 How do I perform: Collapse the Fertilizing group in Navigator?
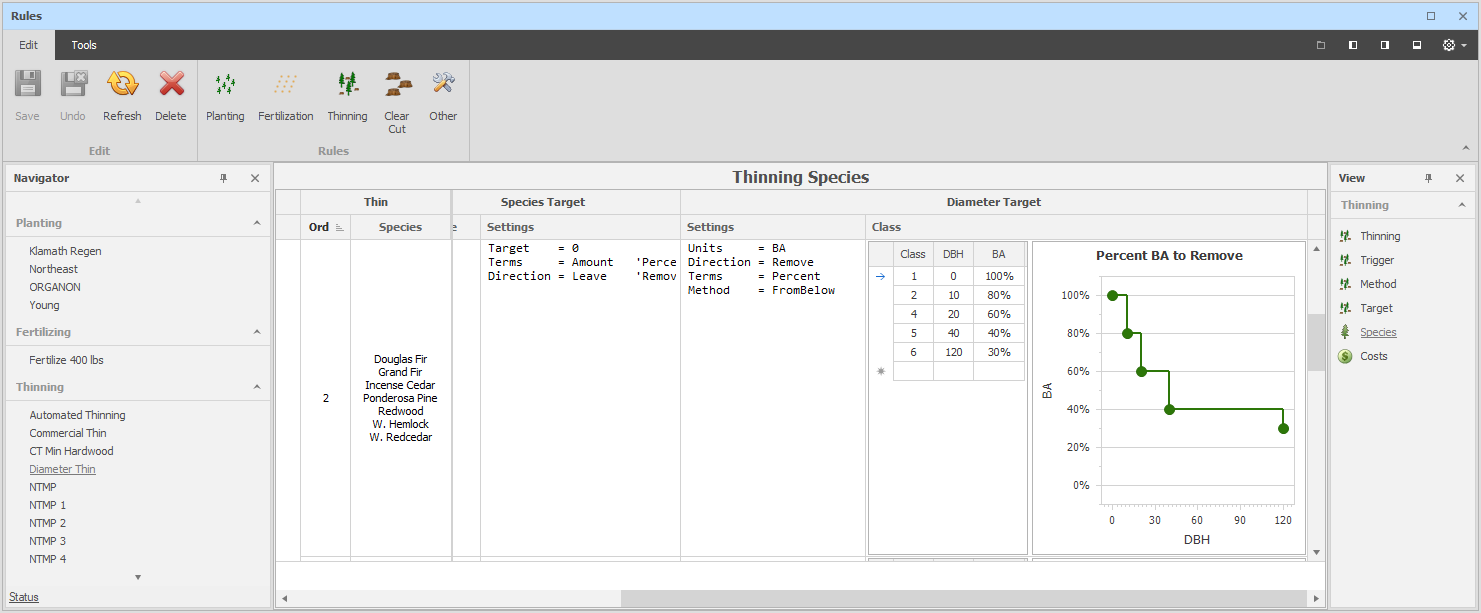tap(257, 332)
